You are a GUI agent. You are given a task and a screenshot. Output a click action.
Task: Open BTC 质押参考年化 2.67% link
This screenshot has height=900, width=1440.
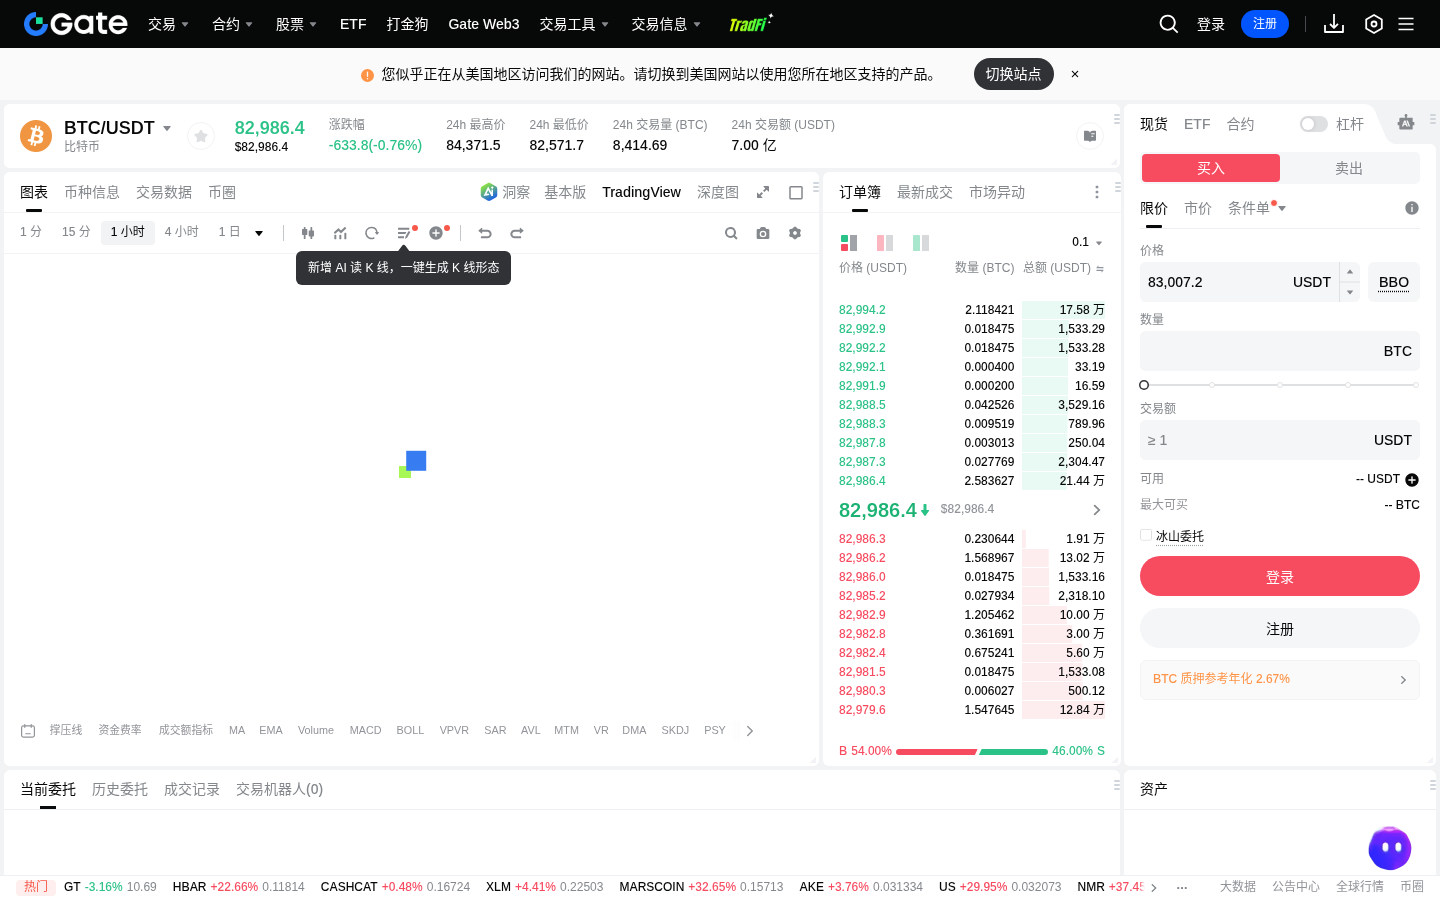[x=1280, y=679]
